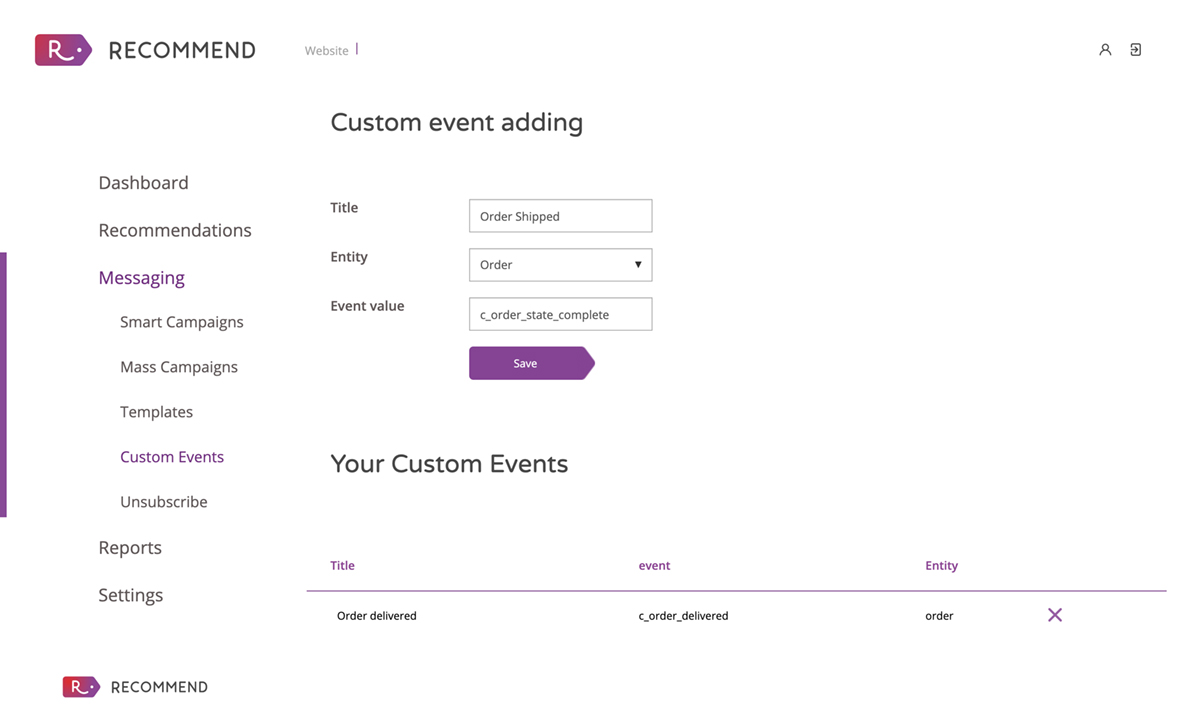Open the user profile icon

pos(1105,50)
